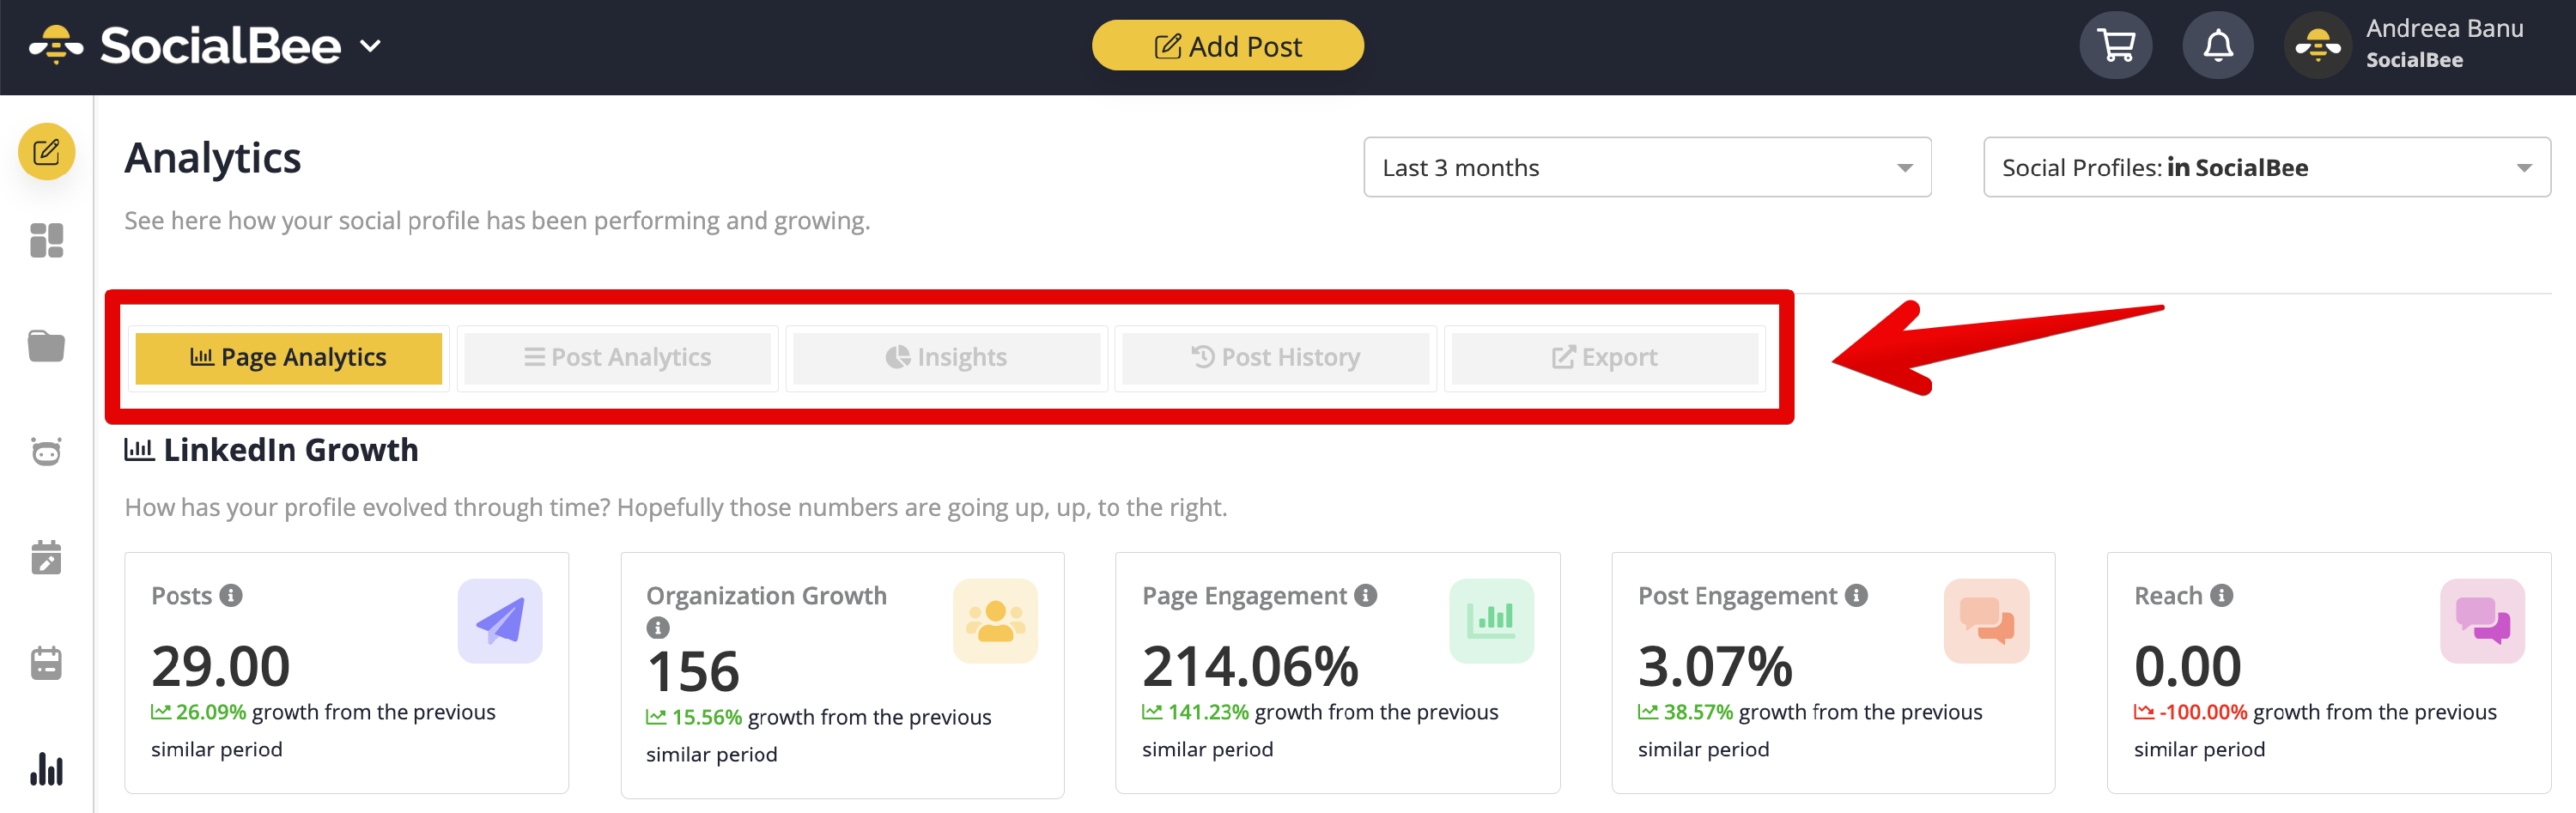
Task: Open the dashboard grid sidebar icon
Action: tap(46, 240)
